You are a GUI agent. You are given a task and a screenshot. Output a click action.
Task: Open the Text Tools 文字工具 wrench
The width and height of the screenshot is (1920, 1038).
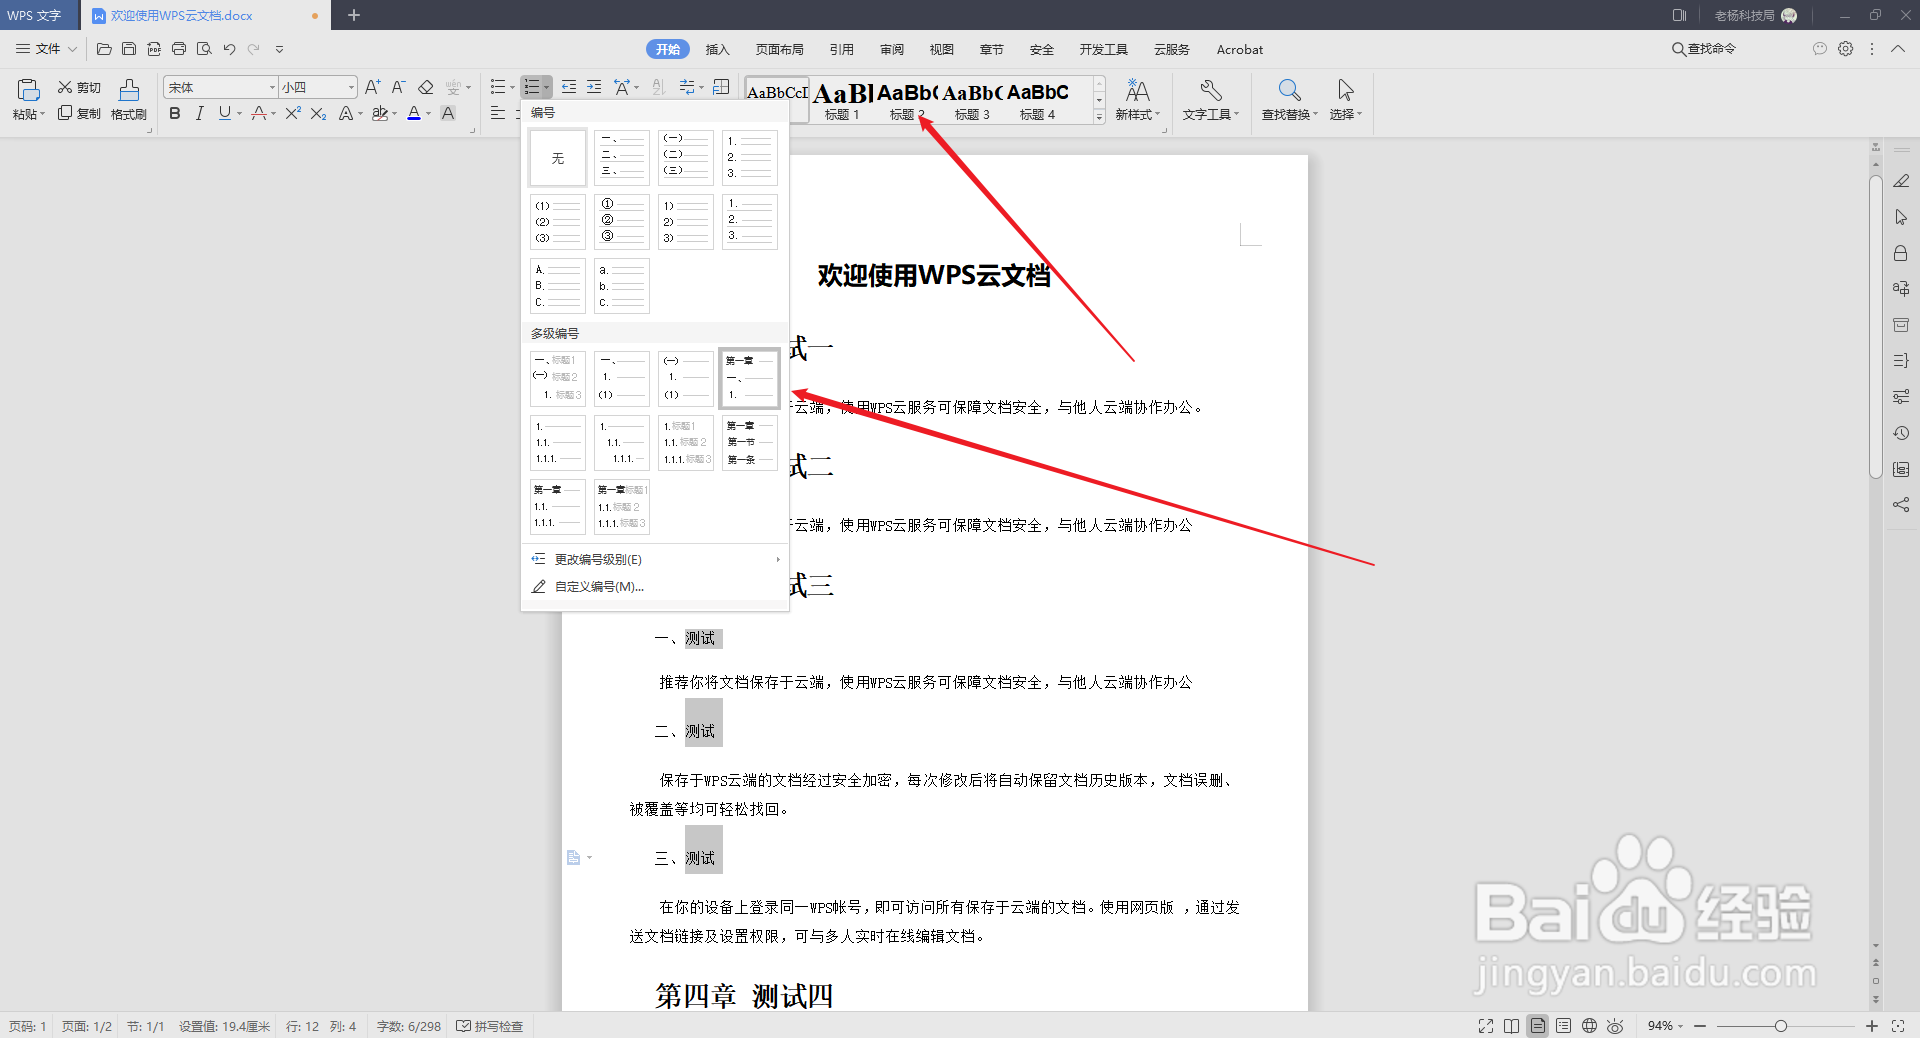click(1211, 101)
